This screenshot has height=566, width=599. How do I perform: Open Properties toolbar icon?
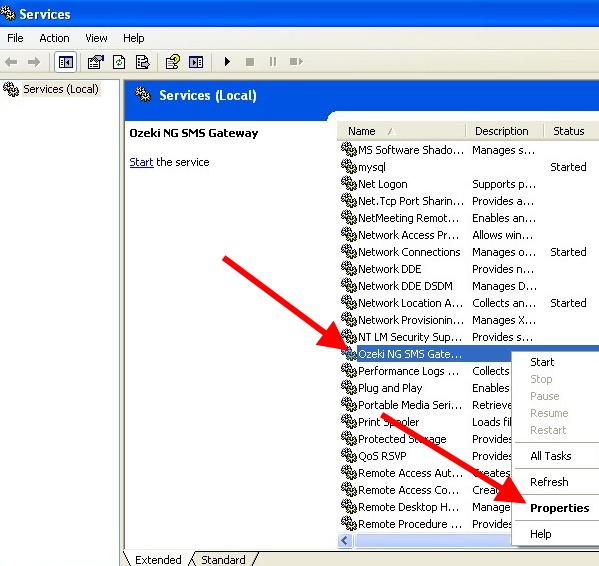pyautogui.click(x=96, y=62)
